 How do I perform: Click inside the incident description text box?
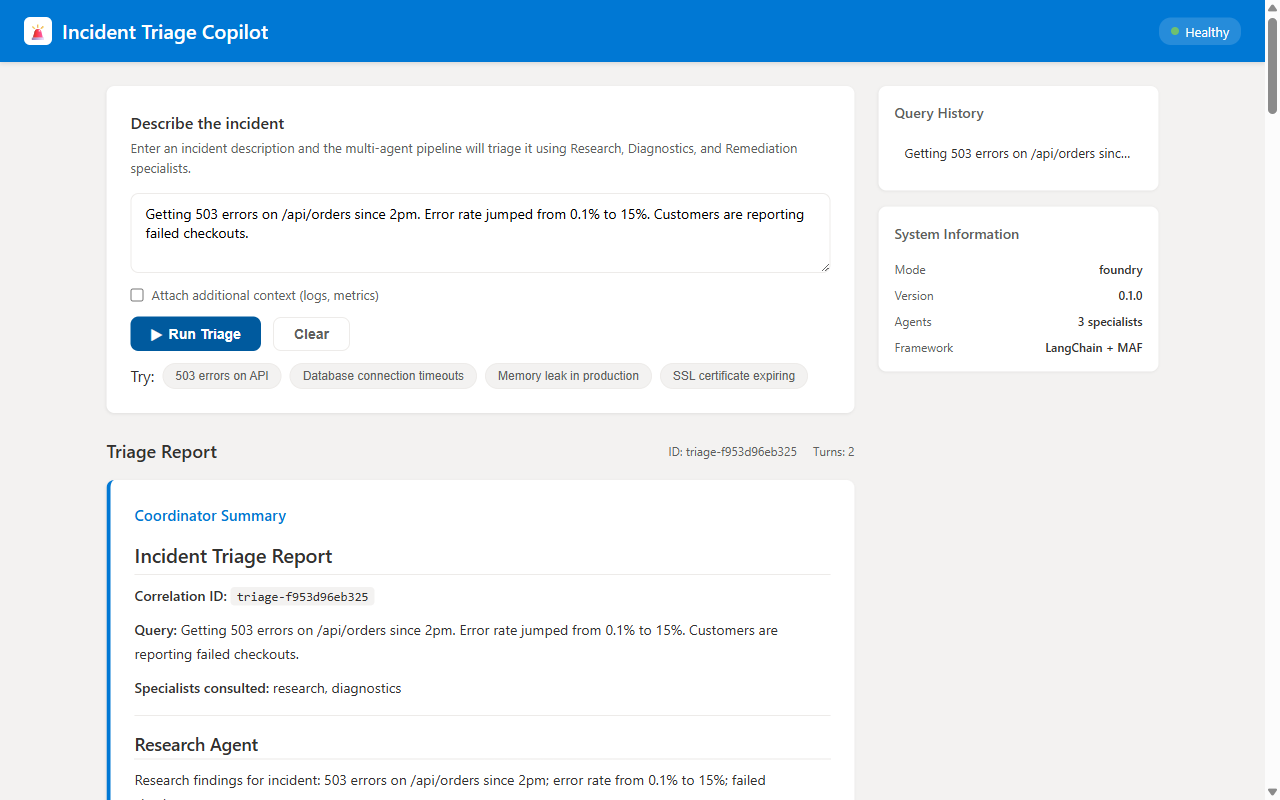pos(480,232)
